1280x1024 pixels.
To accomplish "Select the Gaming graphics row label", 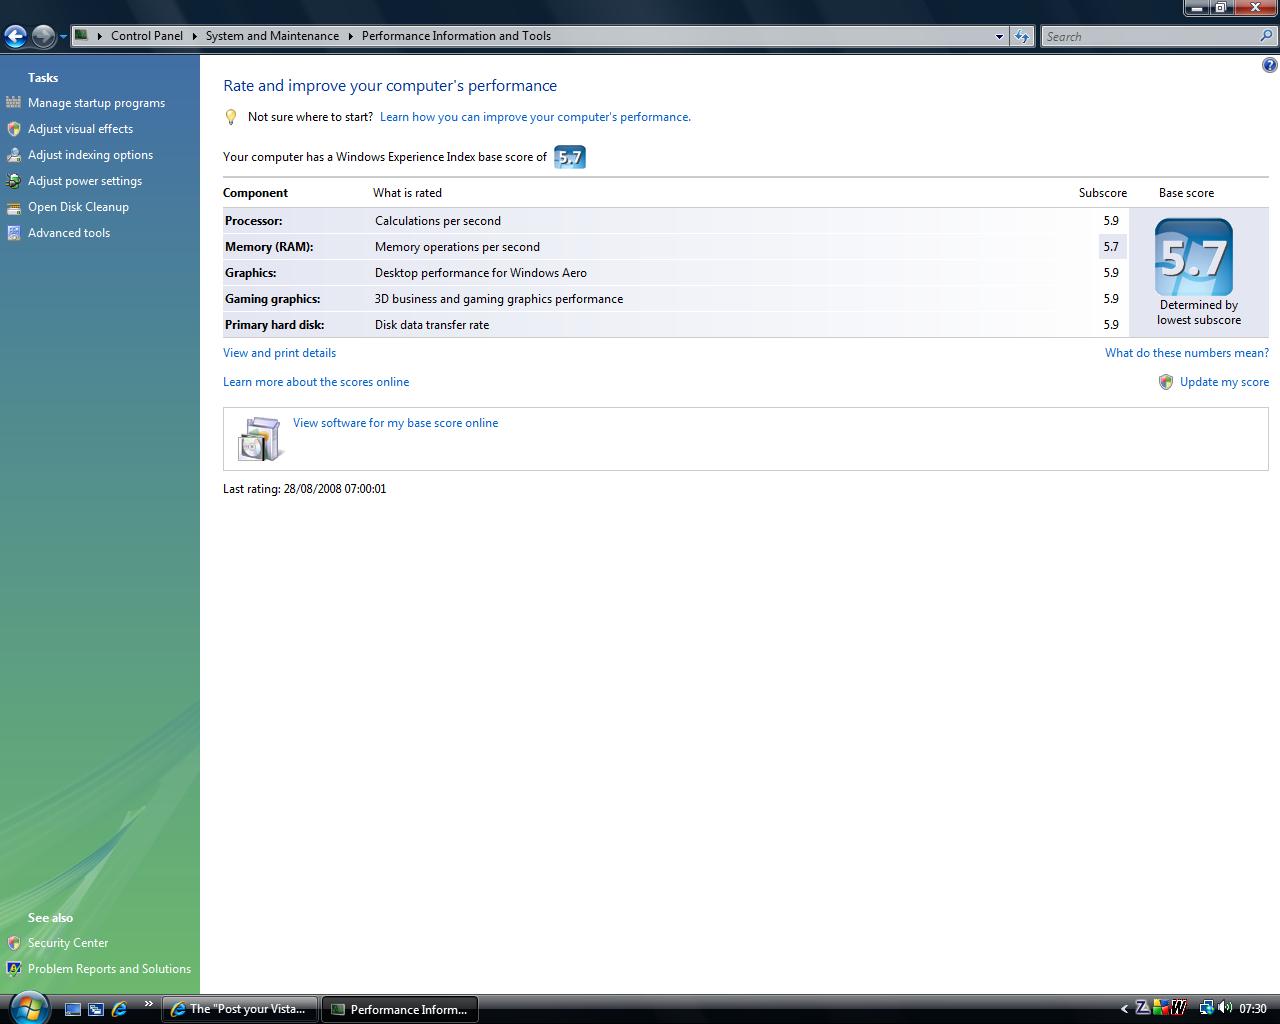I will point(272,299).
